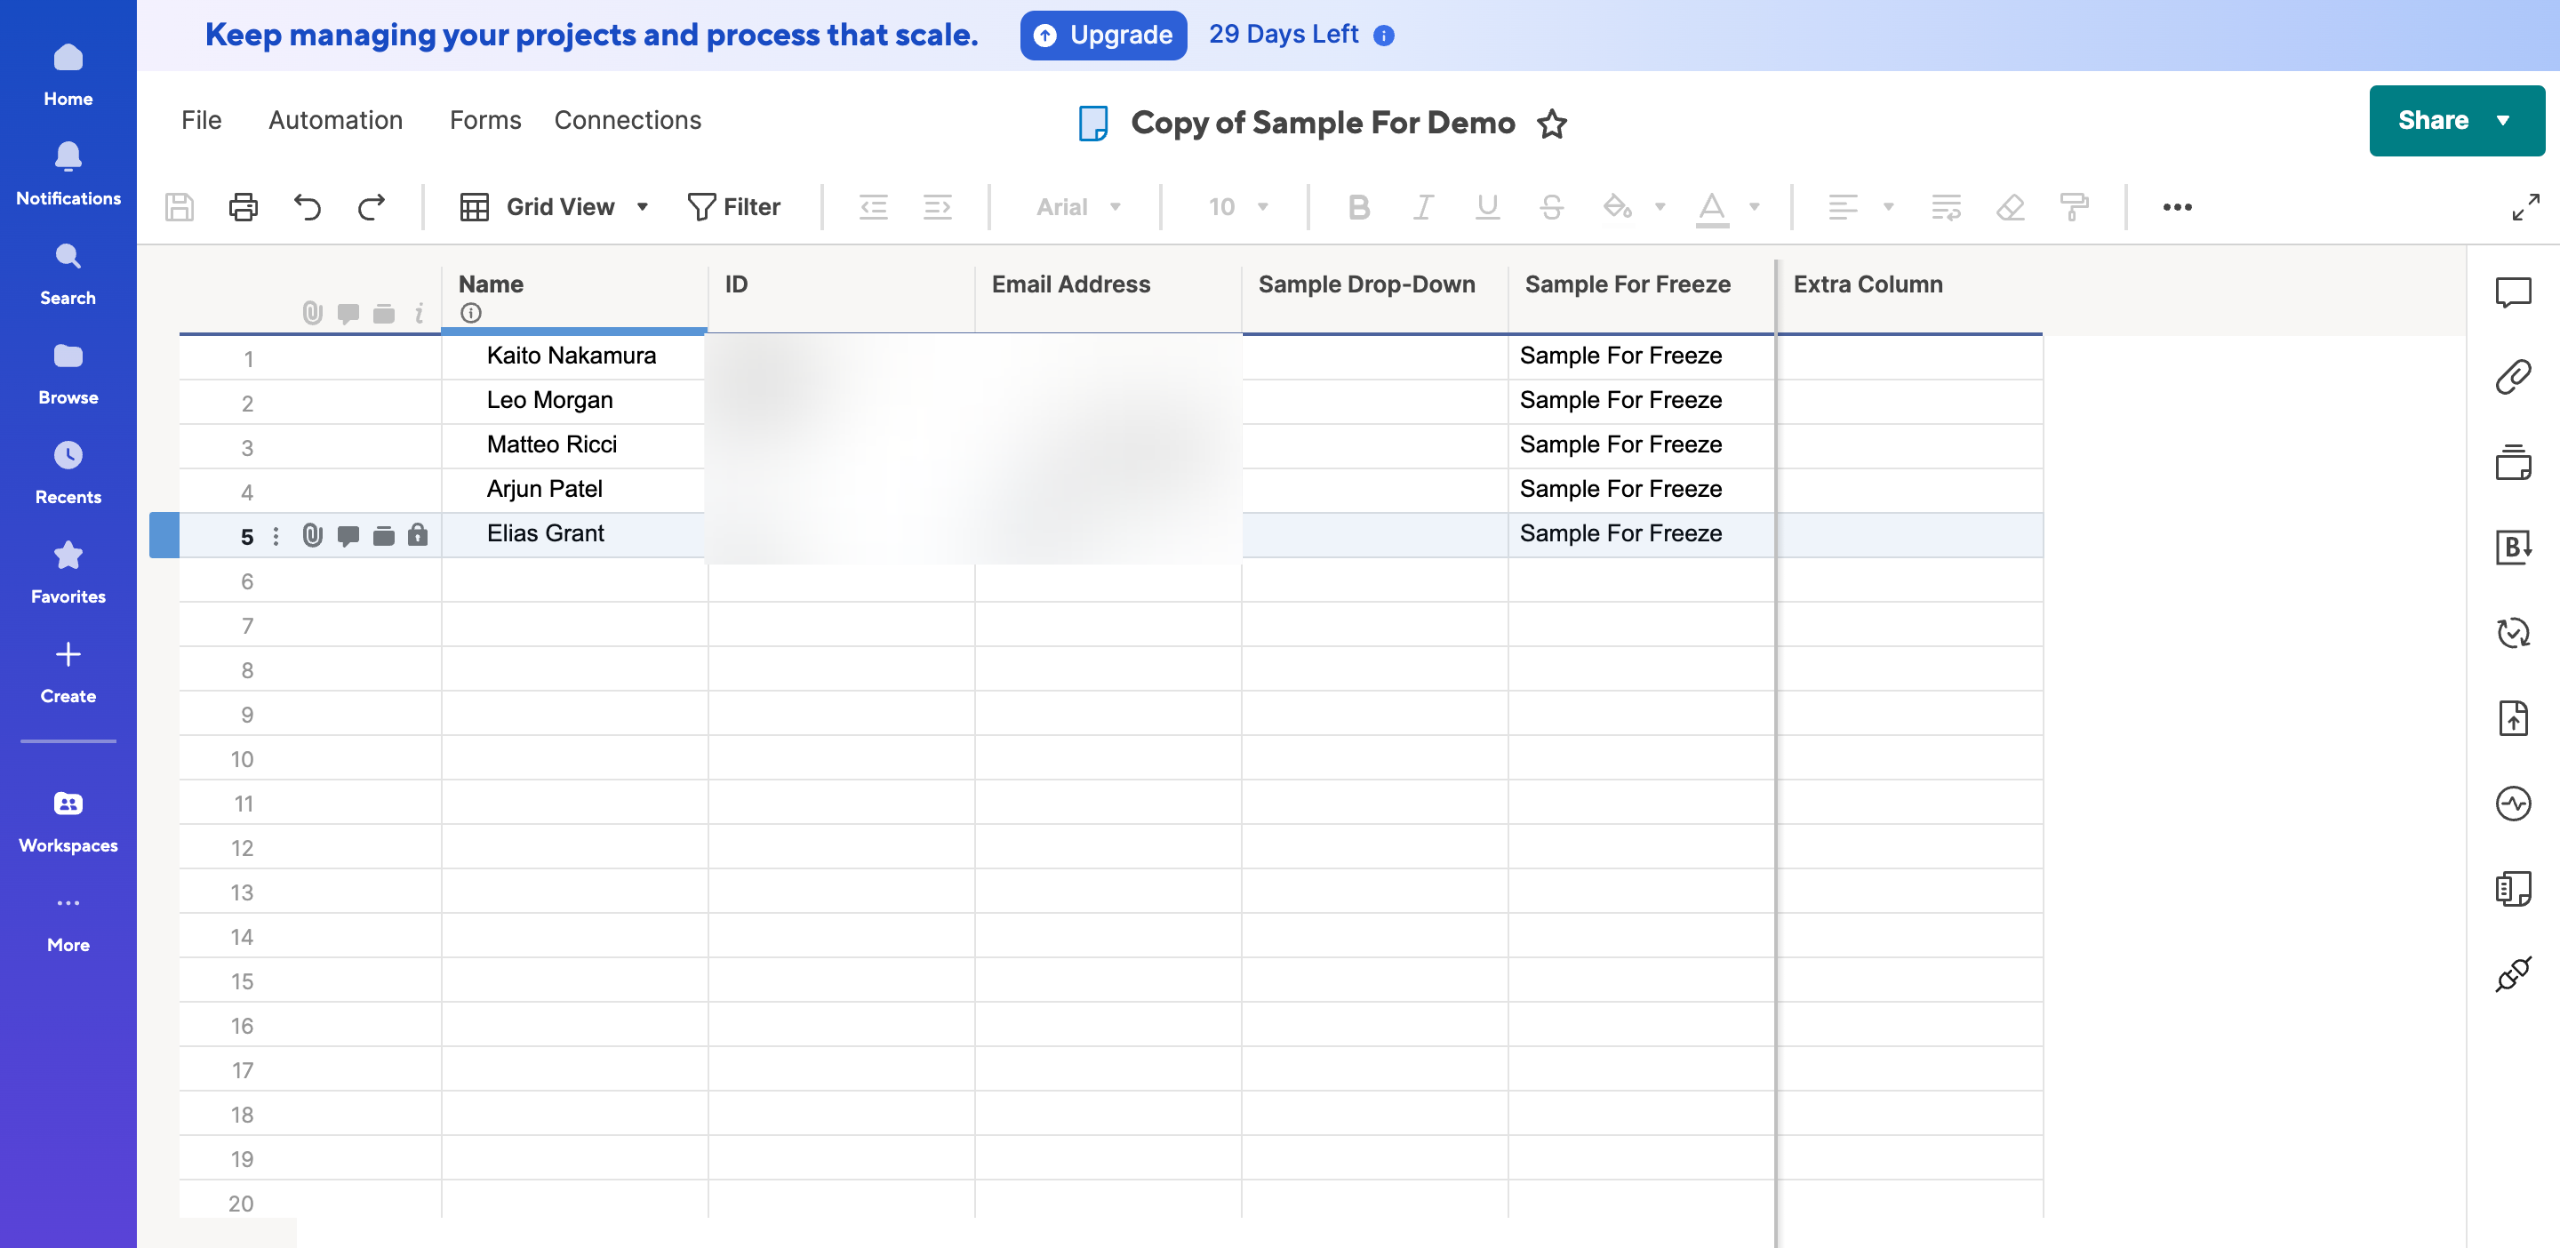2560x1248 pixels.
Task: Go to Home in sidebar
Action: coord(68,75)
